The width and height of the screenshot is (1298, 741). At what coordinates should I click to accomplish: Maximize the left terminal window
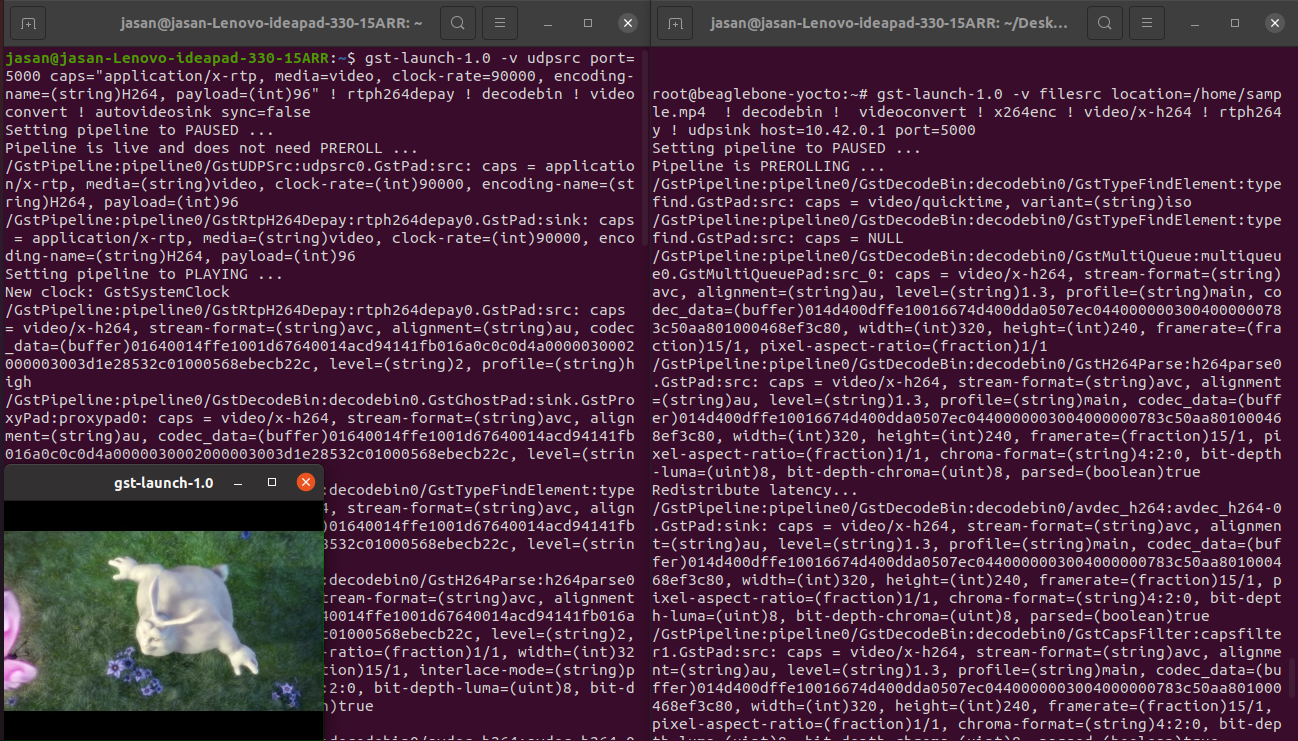588,22
